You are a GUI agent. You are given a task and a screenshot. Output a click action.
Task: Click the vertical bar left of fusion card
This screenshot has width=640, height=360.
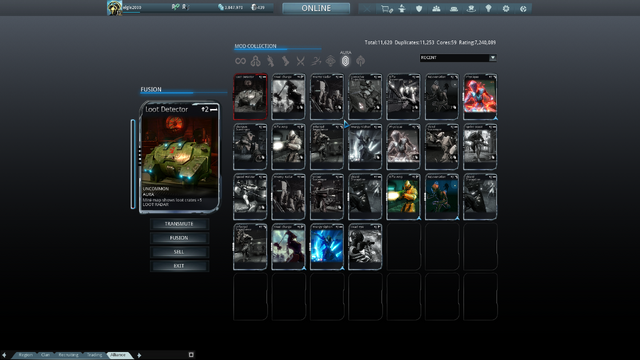133,164
